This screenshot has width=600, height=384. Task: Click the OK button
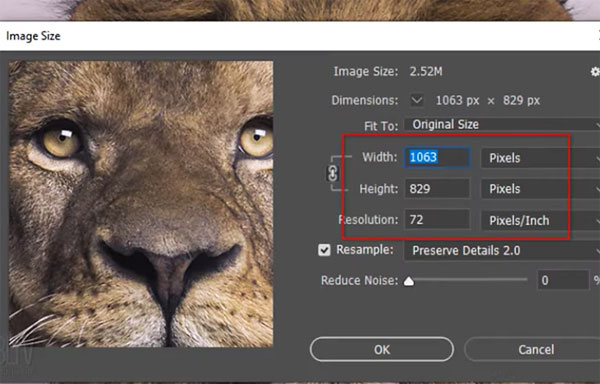382,350
